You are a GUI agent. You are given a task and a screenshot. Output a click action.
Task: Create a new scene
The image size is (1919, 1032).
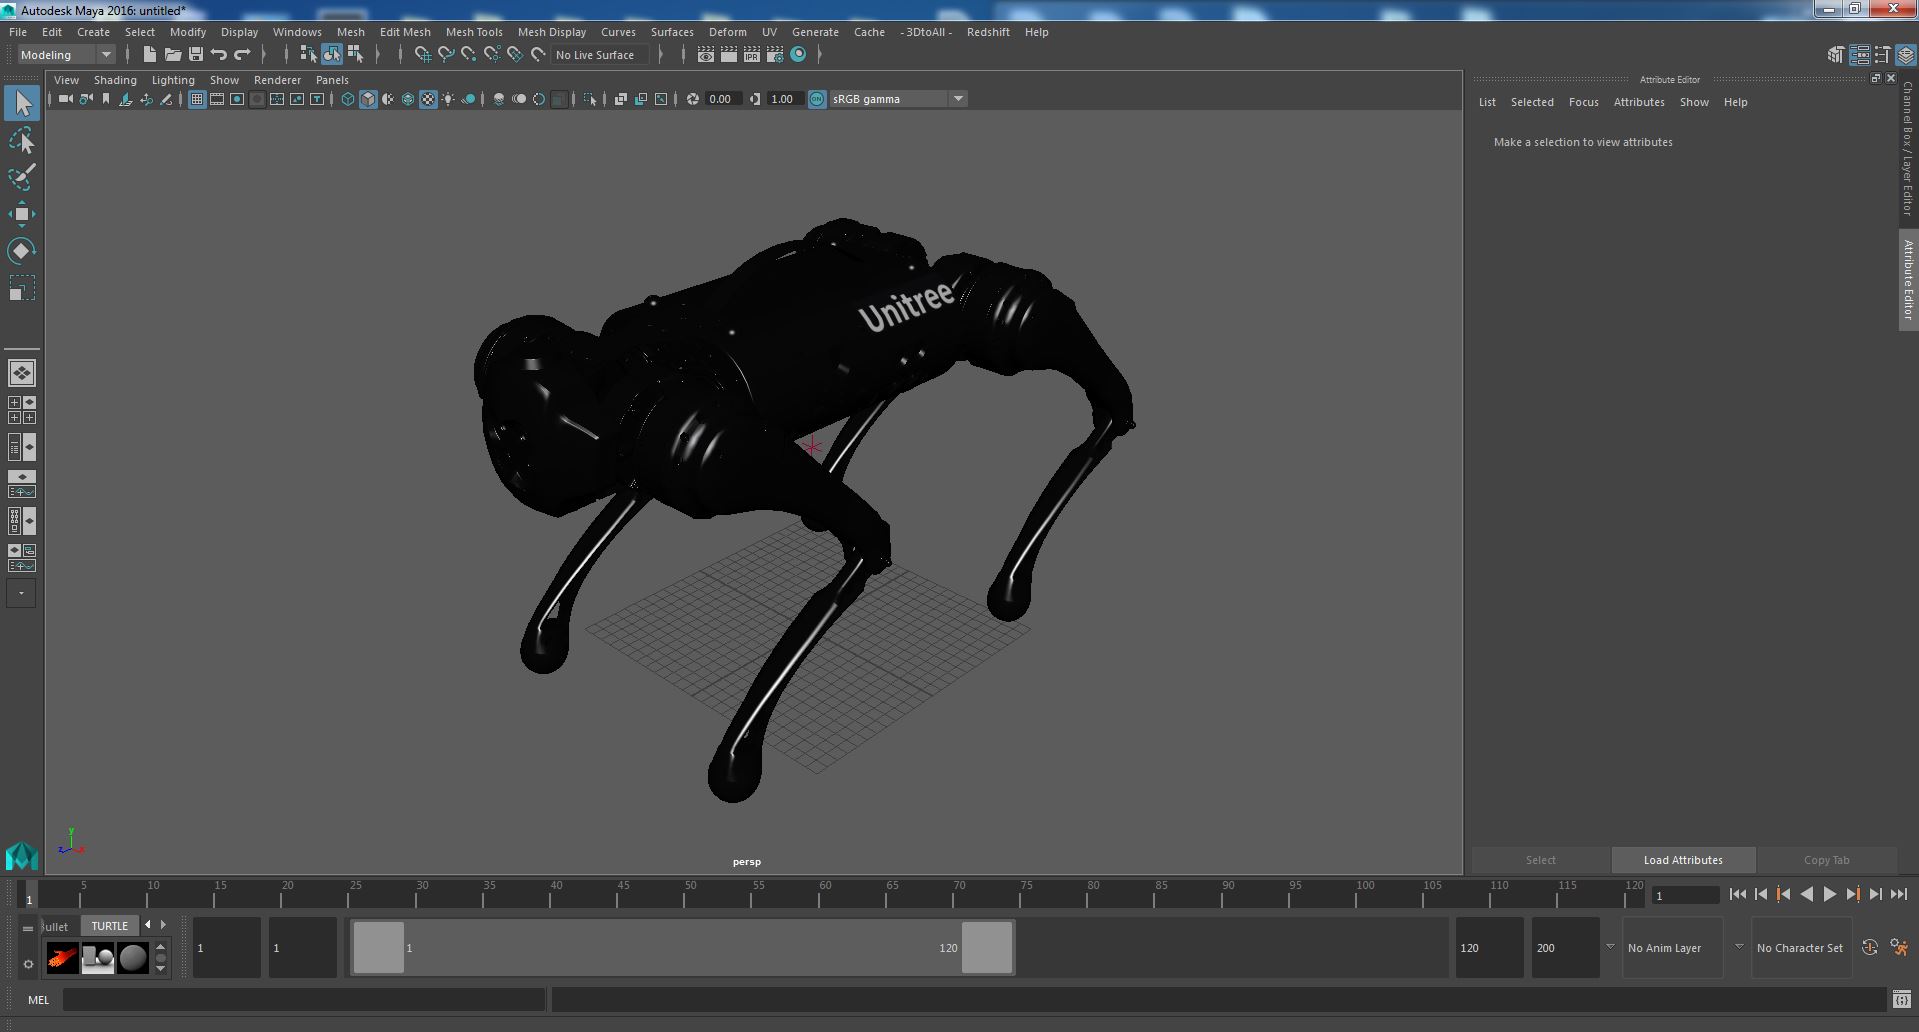[x=150, y=54]
